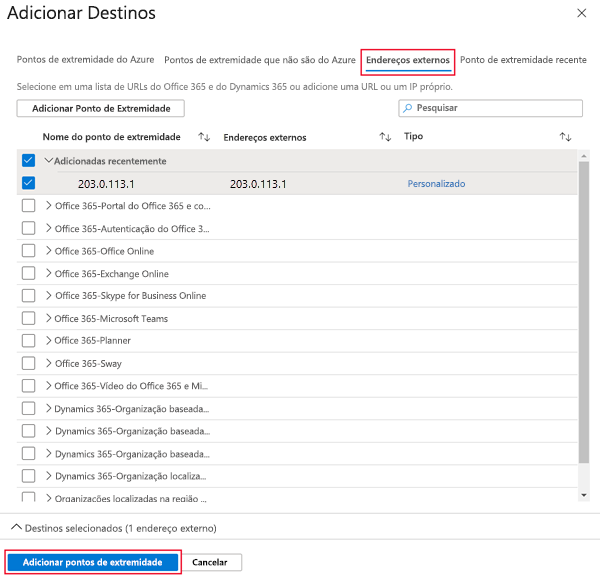Check the Office 365-Exchange Online checkbox
This screenshot has width=600, height=584.
click(28, 273)
